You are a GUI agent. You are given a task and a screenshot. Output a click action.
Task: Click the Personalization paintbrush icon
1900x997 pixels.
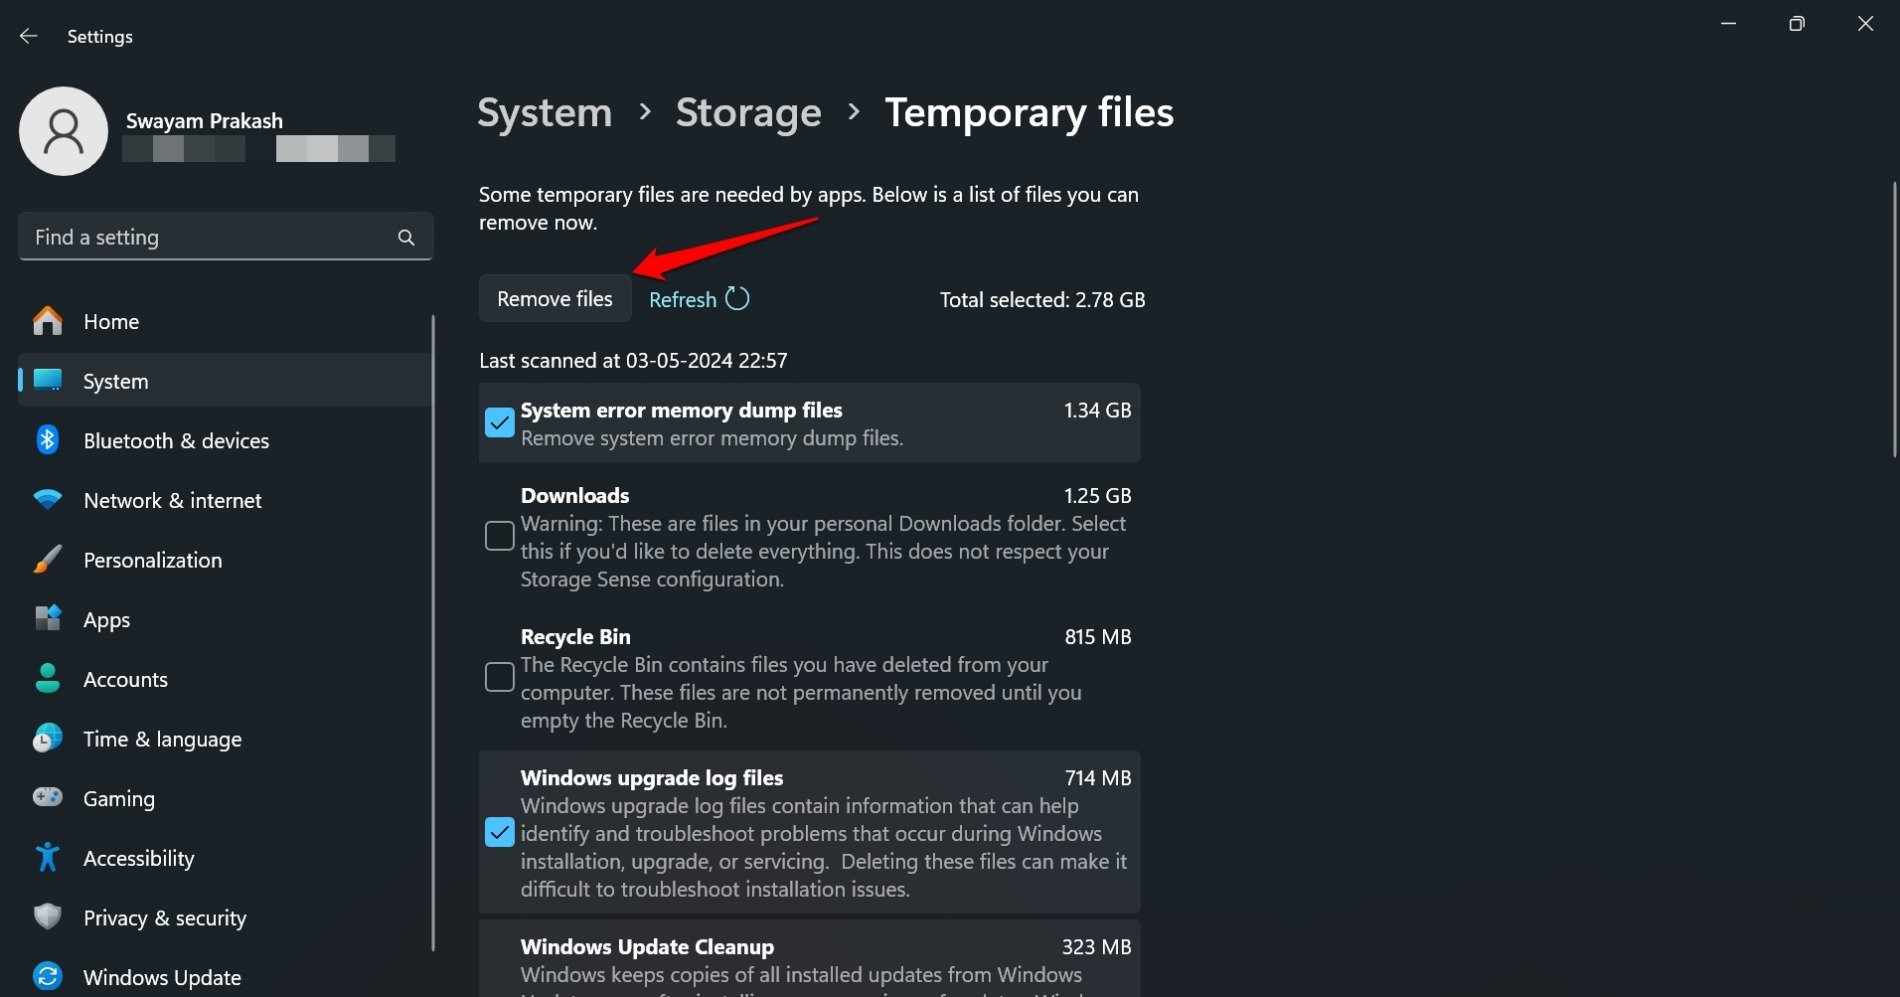[47, 560]
